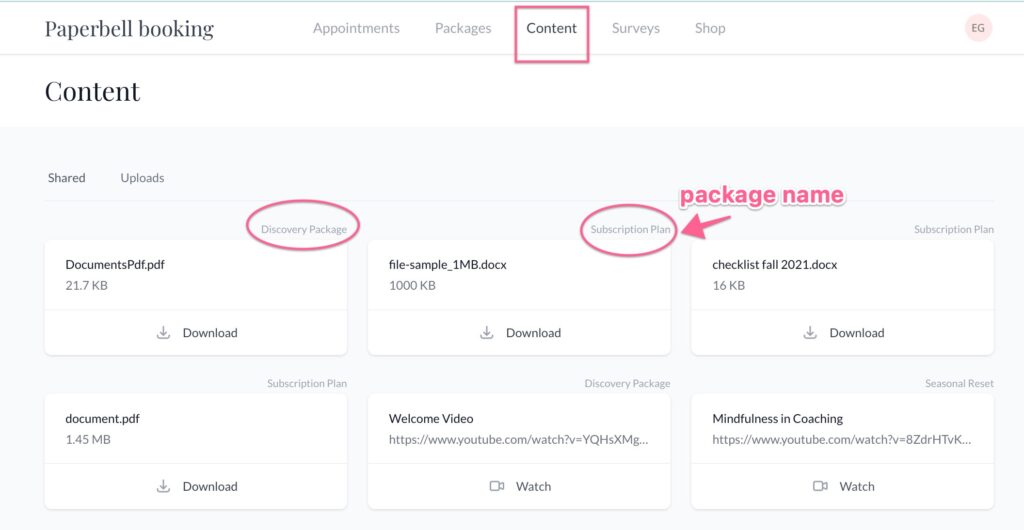Click download icon for file-sample_1MB.docx
This screenshot has width=1024, height=530.
tap(487, 333)
